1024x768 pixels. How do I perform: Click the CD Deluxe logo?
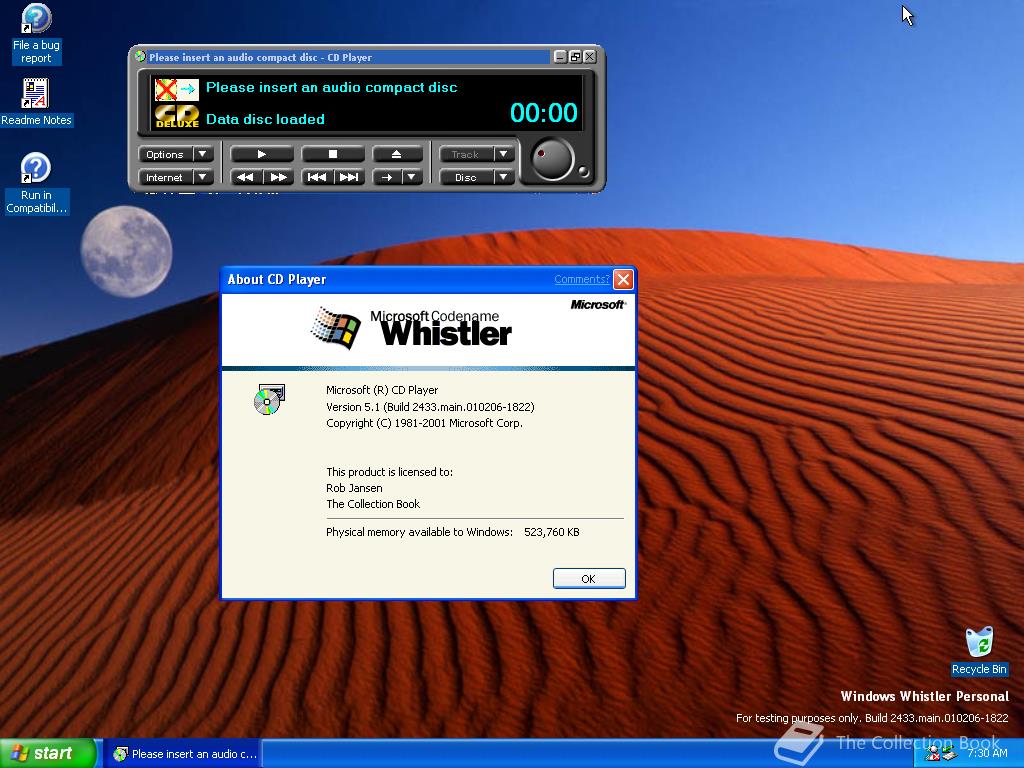(176, 116)
